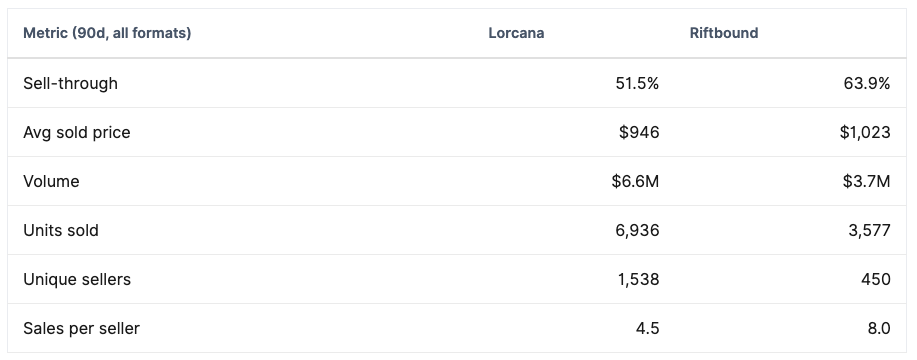Click Lorcana's $6.6M volume cell
The width and height of the screenshot is (917, 360).
(x=636, y=182)
